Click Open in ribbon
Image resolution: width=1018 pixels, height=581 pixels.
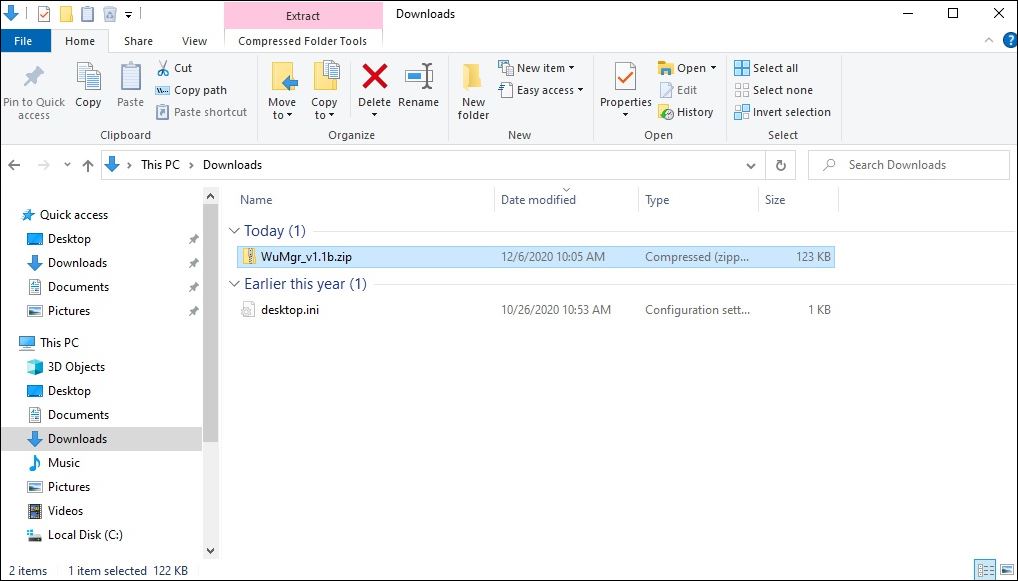pos(687,68)
